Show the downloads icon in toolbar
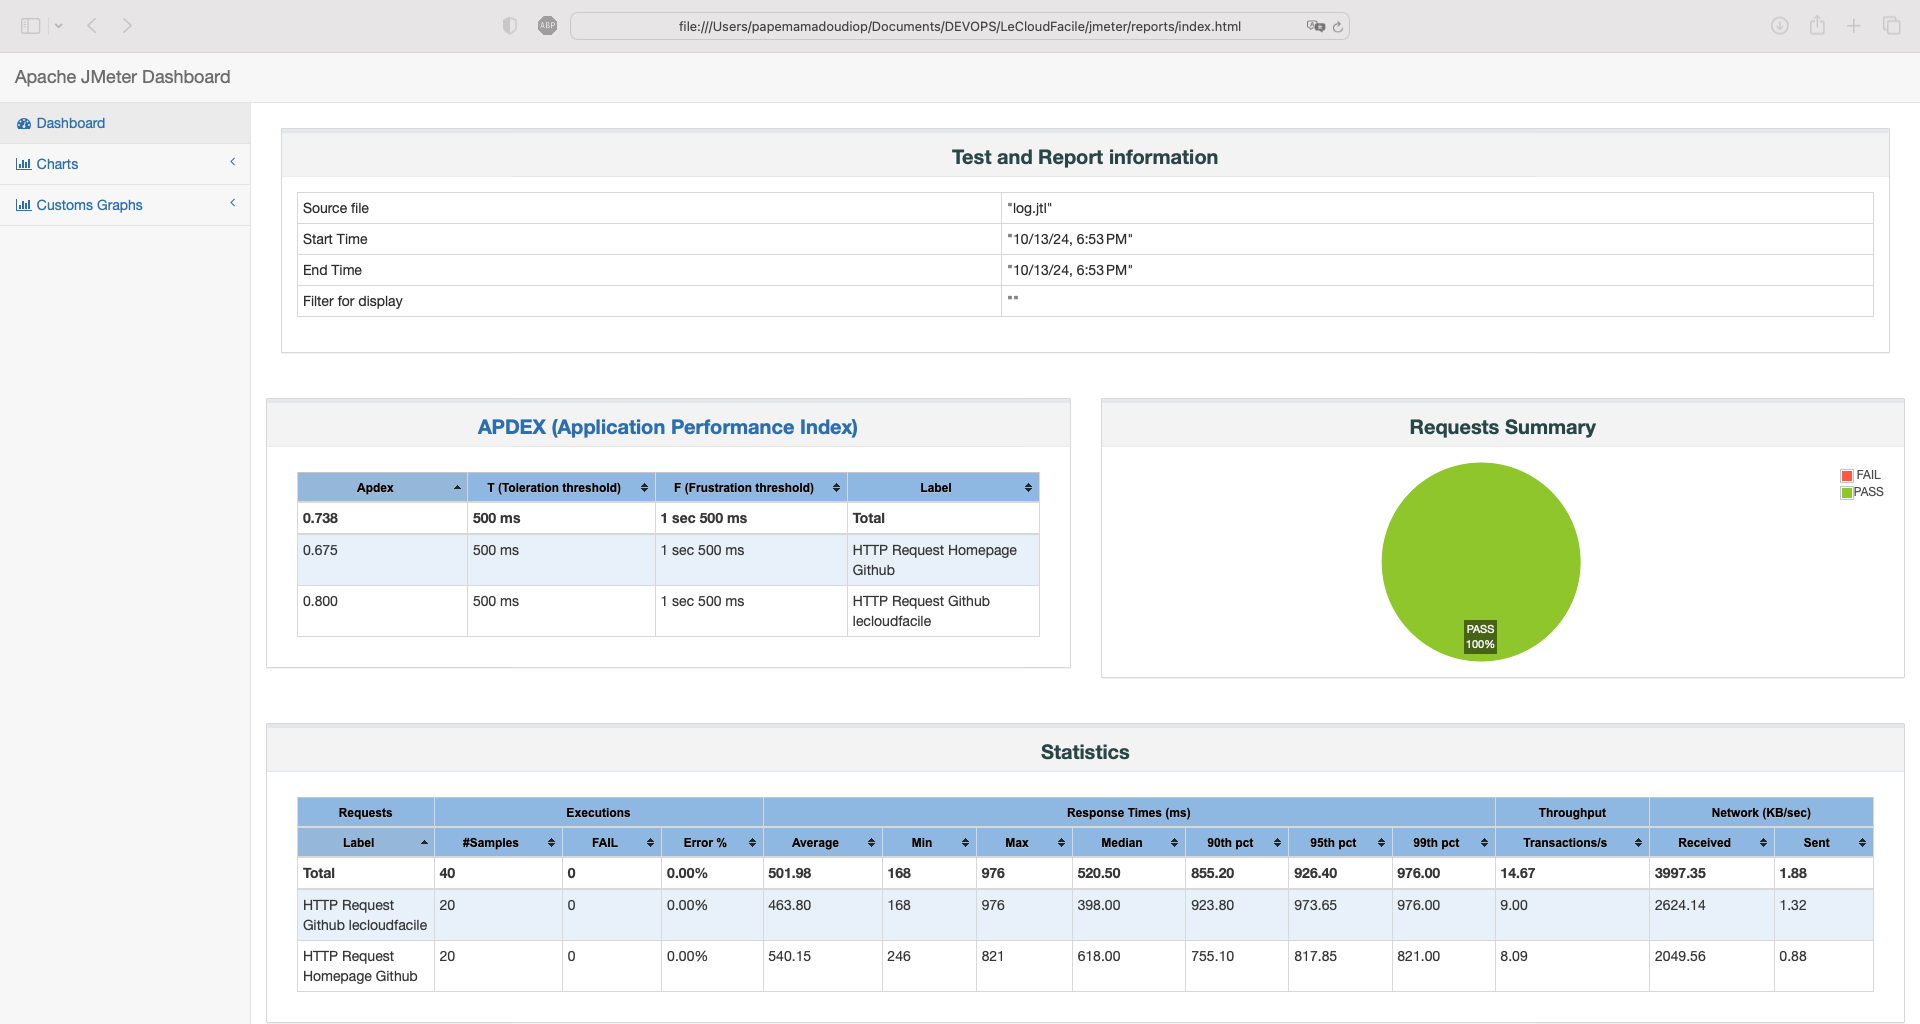1920x1024 pixels. click(x=1779, y=26)
